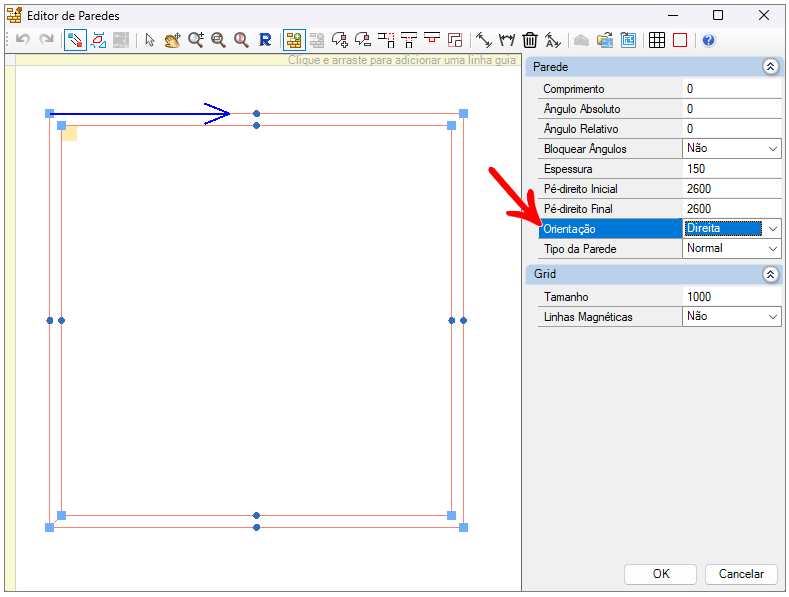The image size is (789, 597).
Task: Click the greyed 3D room icon
Action: tap(582, 40)
